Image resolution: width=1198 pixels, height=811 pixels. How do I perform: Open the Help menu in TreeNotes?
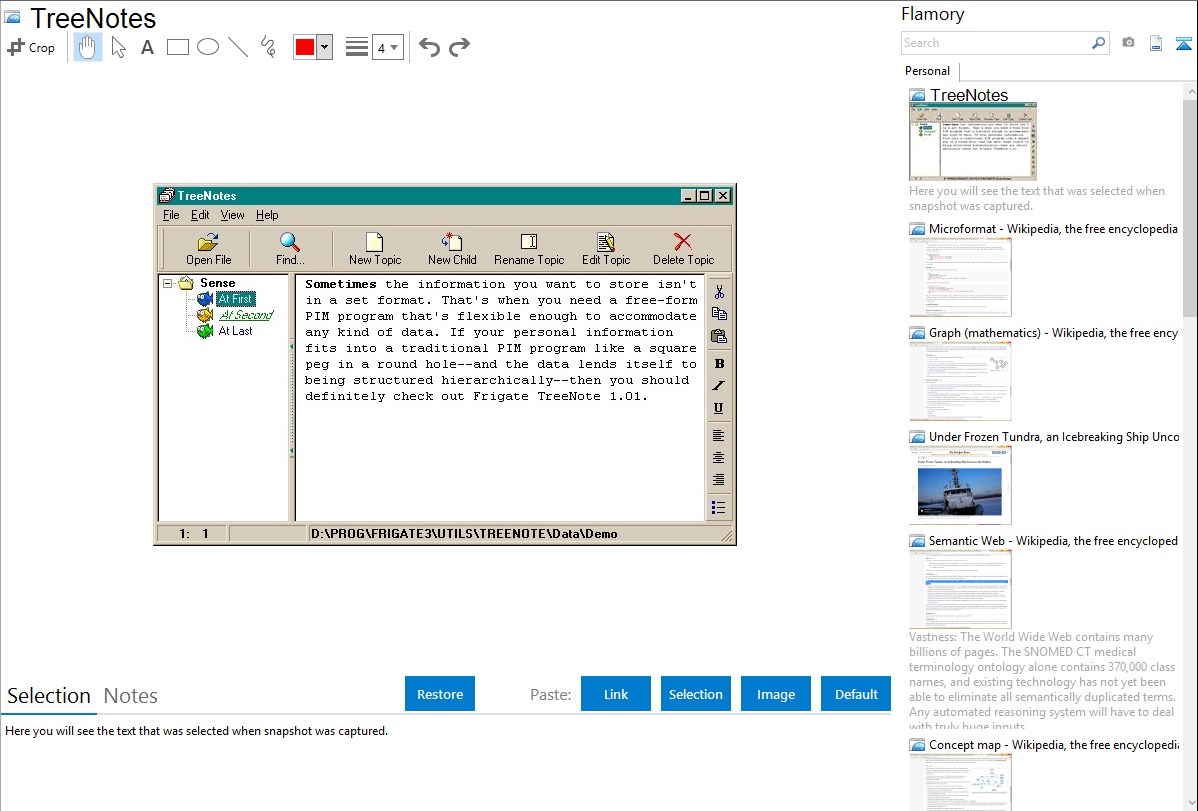point(267,215)
